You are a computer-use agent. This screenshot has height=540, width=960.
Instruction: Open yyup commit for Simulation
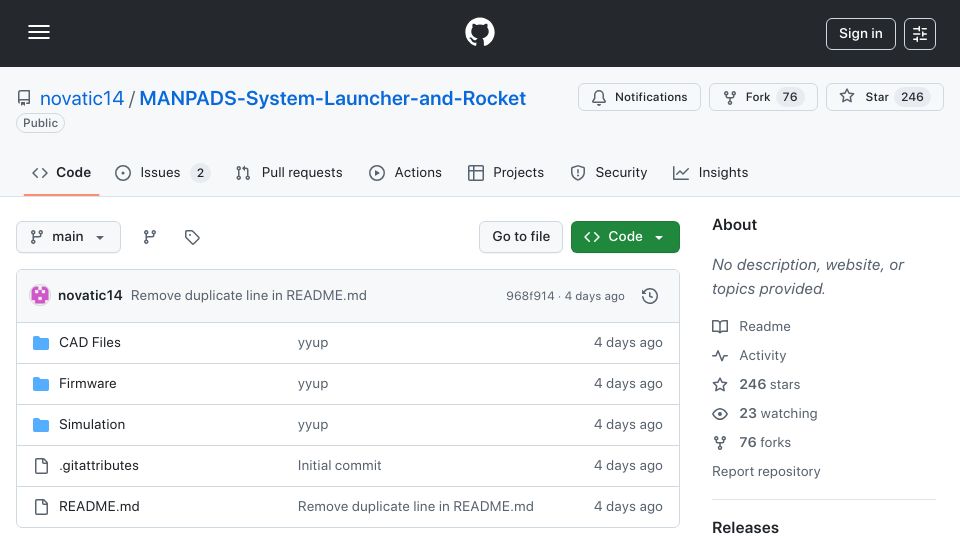(x=313, y=425)
